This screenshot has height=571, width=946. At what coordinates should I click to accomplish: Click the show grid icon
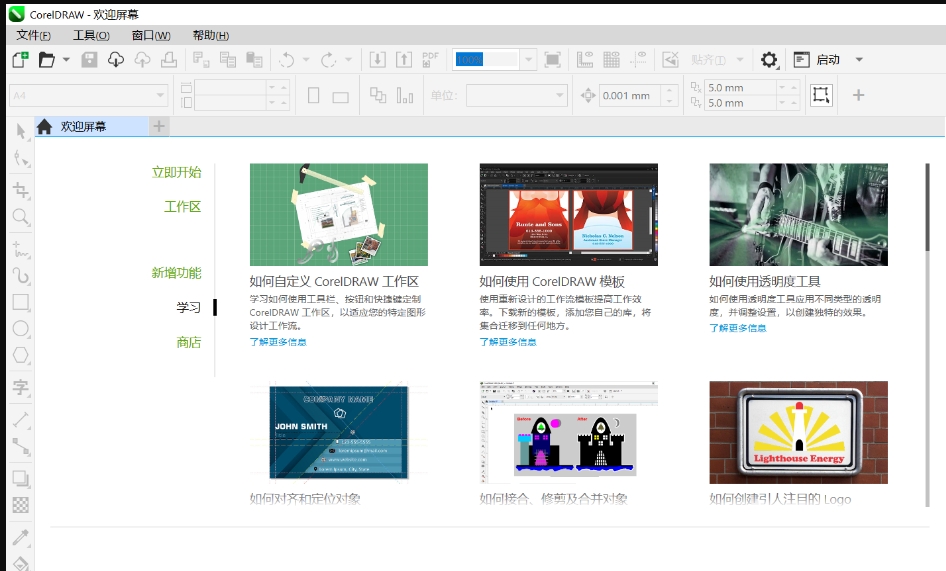point(611,60)
